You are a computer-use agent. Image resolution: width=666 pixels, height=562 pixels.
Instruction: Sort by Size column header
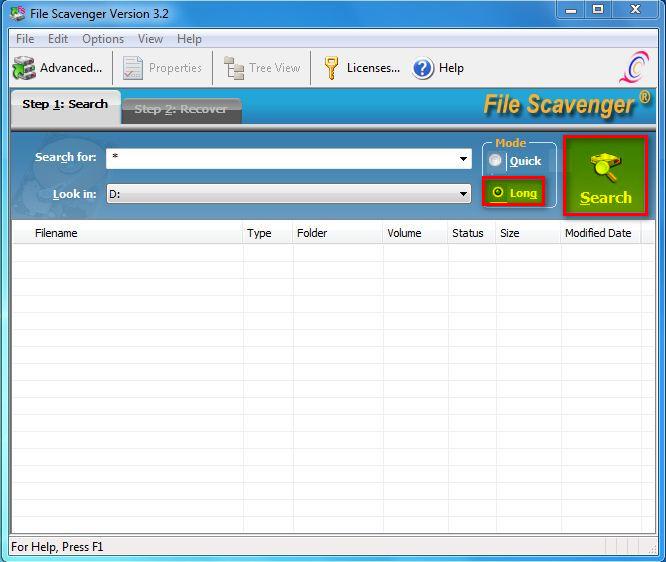coord(528,233)
